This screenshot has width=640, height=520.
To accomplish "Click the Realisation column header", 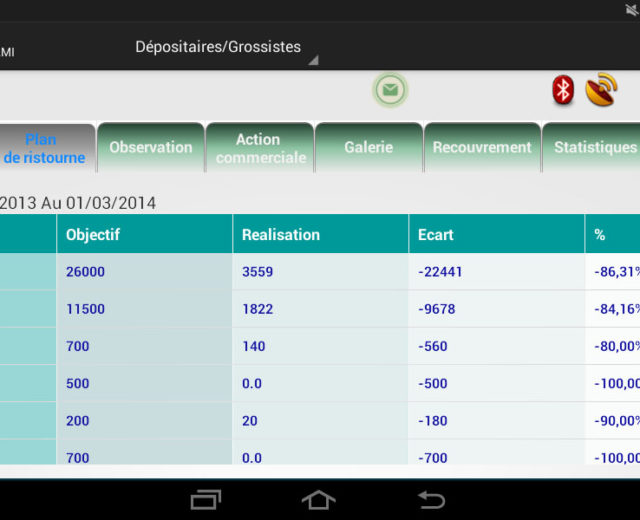I will 320,235.
